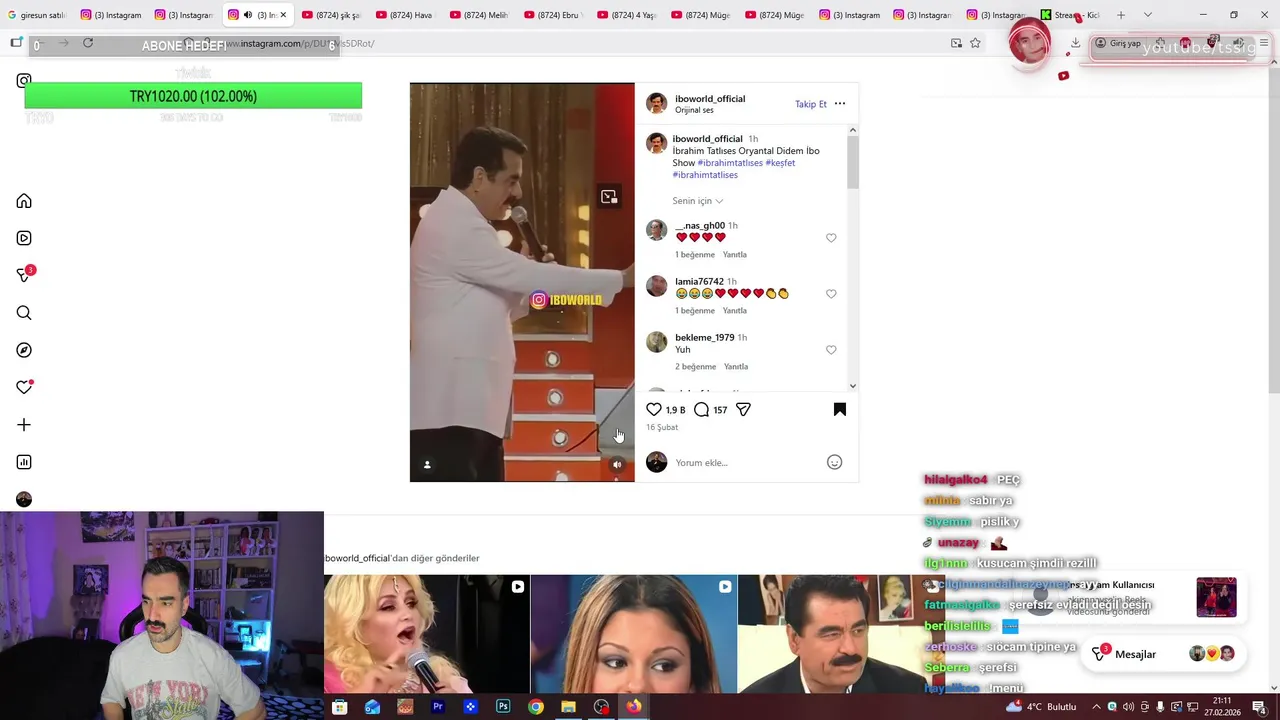This screenshot has height=720, width=1280.
Task: Like the bekleme_1979 comment
Action: (831, 350)
